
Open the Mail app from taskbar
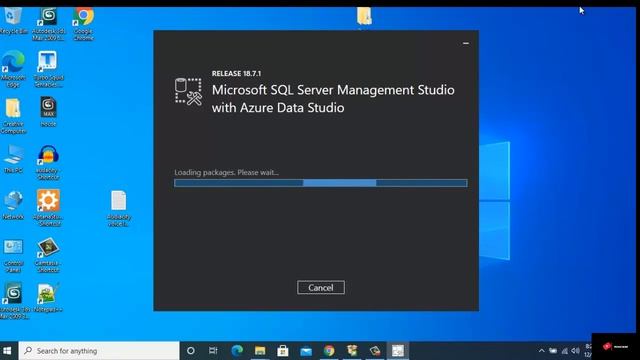[306, 351]
